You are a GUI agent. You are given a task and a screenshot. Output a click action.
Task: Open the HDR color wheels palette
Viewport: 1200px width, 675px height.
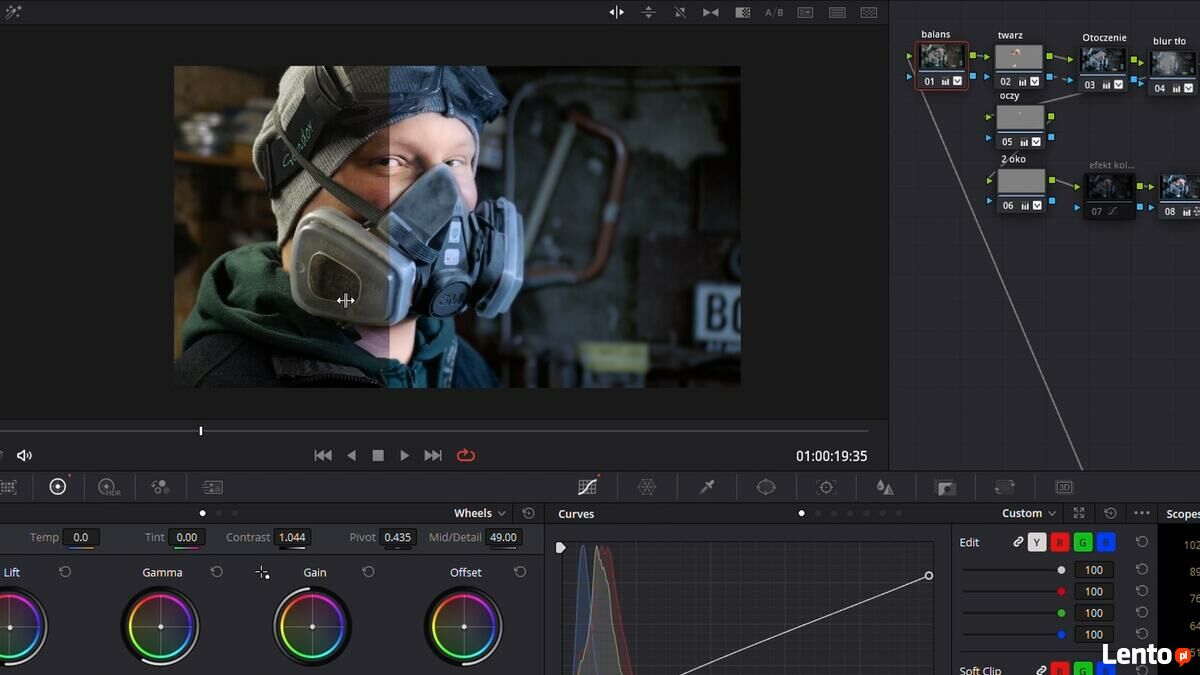coord(109,487)
